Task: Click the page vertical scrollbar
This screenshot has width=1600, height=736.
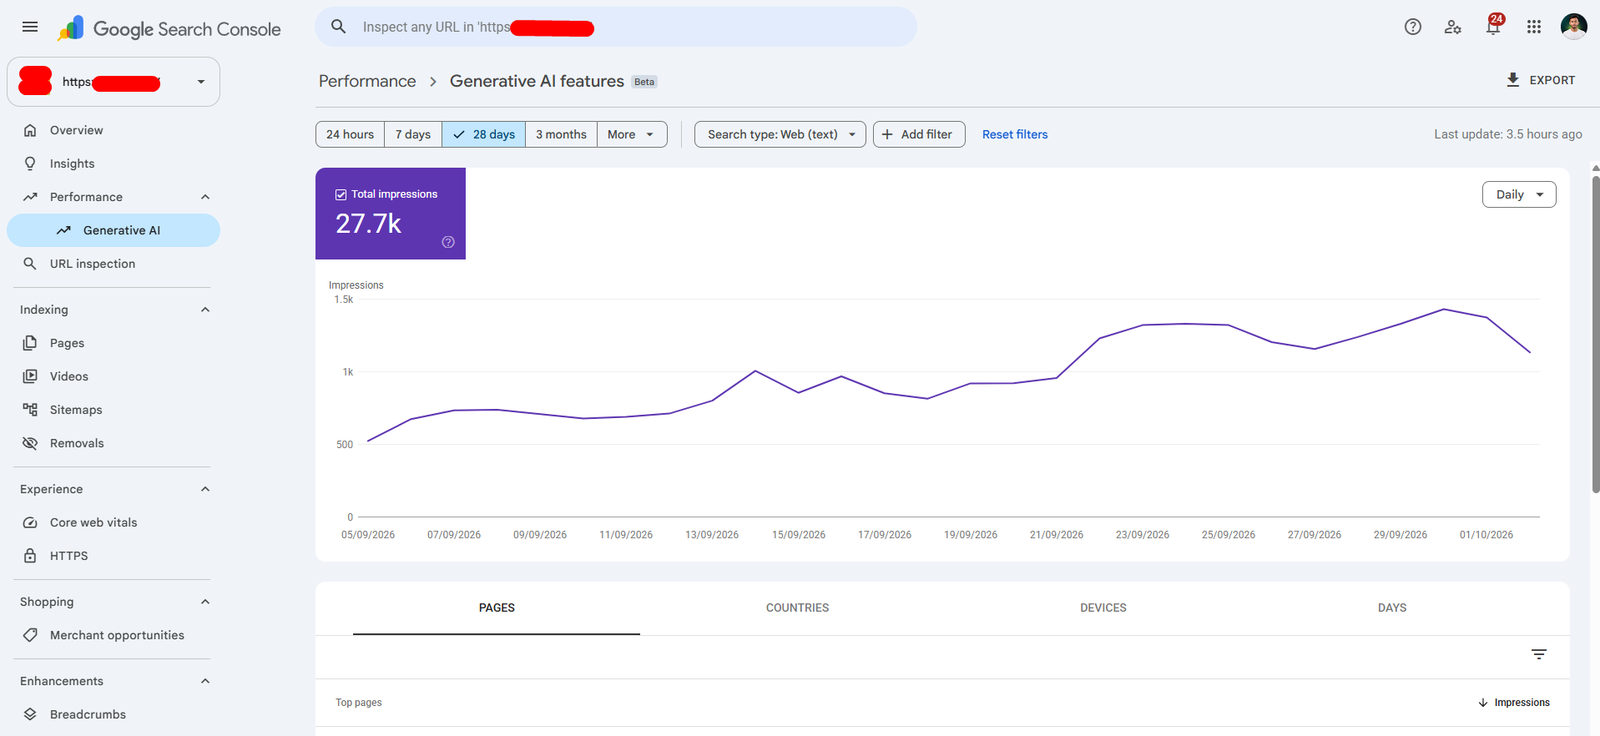Action: pos(1595,335)
